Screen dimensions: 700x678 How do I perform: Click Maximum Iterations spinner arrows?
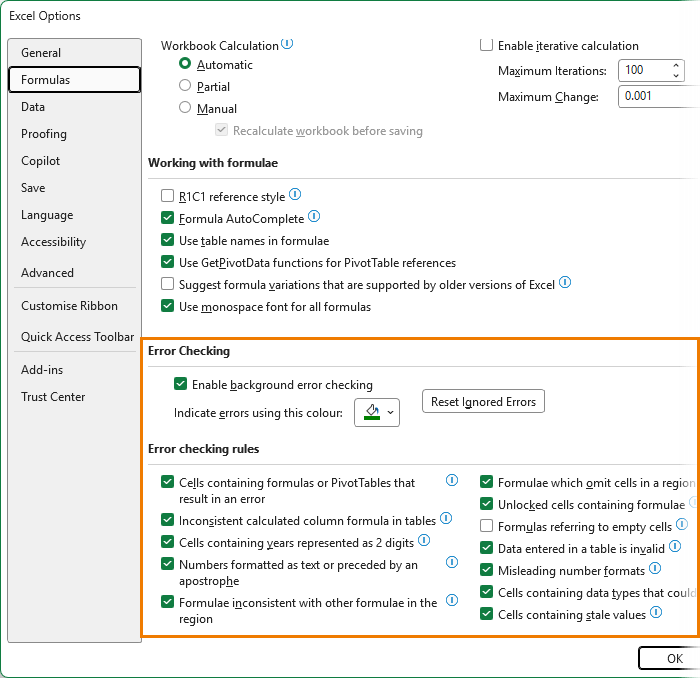click(676, 70)
